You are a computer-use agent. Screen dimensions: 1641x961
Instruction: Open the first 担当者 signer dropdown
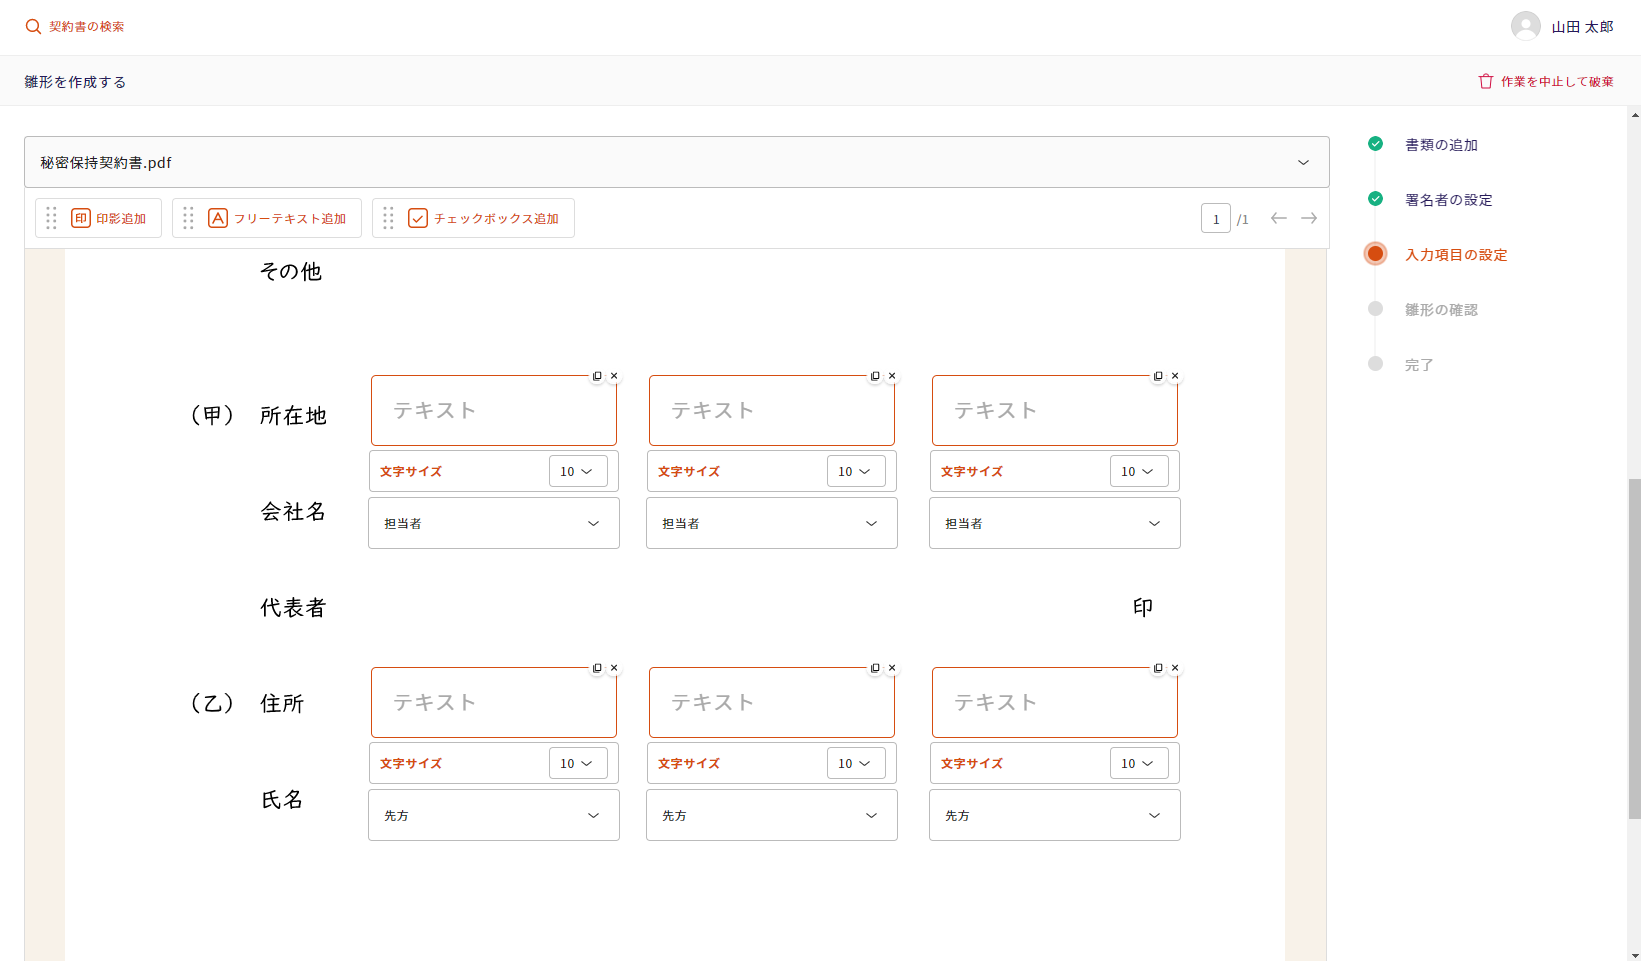click(493, 523)
